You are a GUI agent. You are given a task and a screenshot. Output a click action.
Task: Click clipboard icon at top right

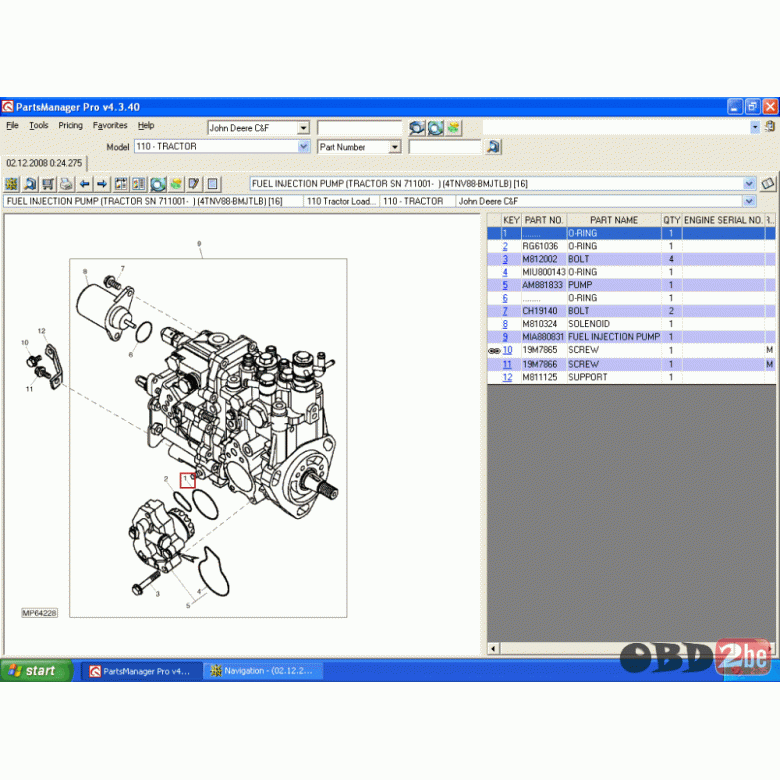pos(770,126)
